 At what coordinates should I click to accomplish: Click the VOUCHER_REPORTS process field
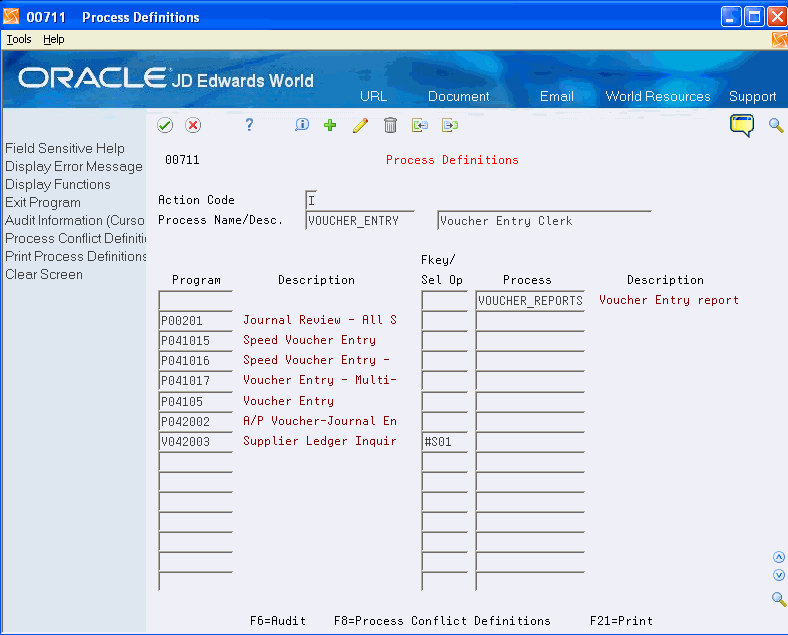[530, 300]
